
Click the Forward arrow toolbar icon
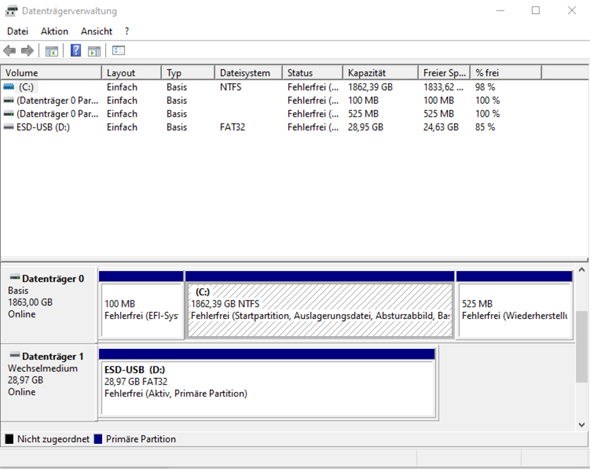click(27, 50)
